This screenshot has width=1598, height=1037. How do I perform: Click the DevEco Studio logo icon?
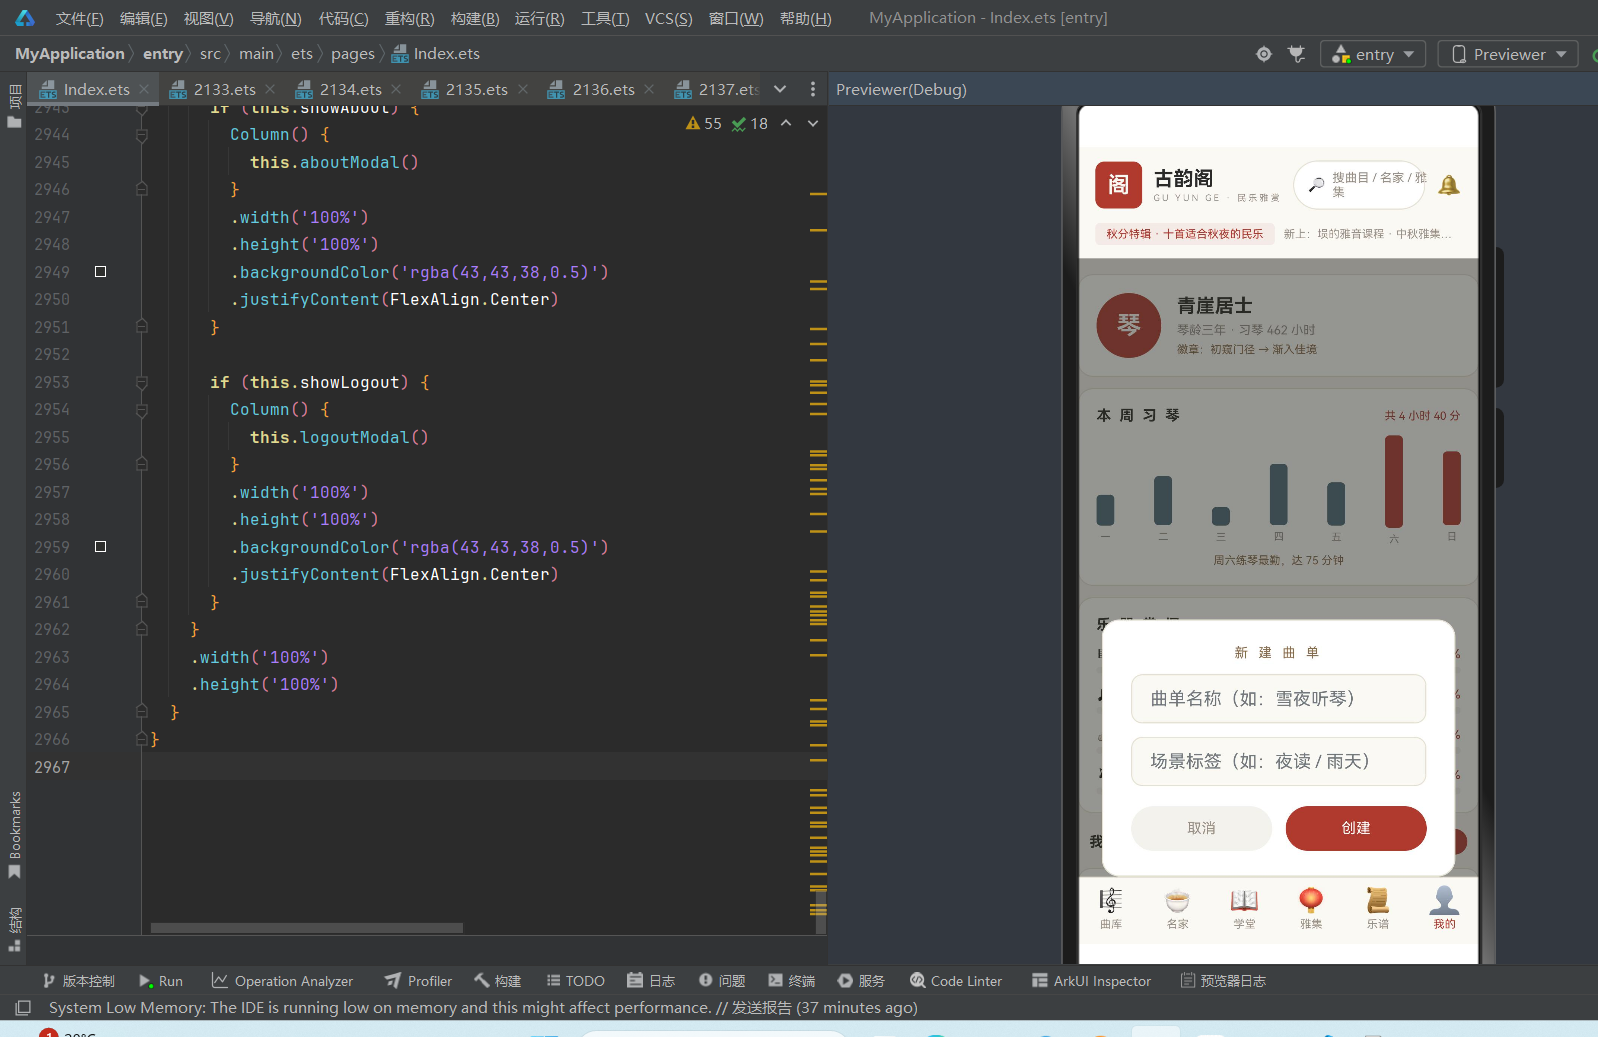pos(25,18)
